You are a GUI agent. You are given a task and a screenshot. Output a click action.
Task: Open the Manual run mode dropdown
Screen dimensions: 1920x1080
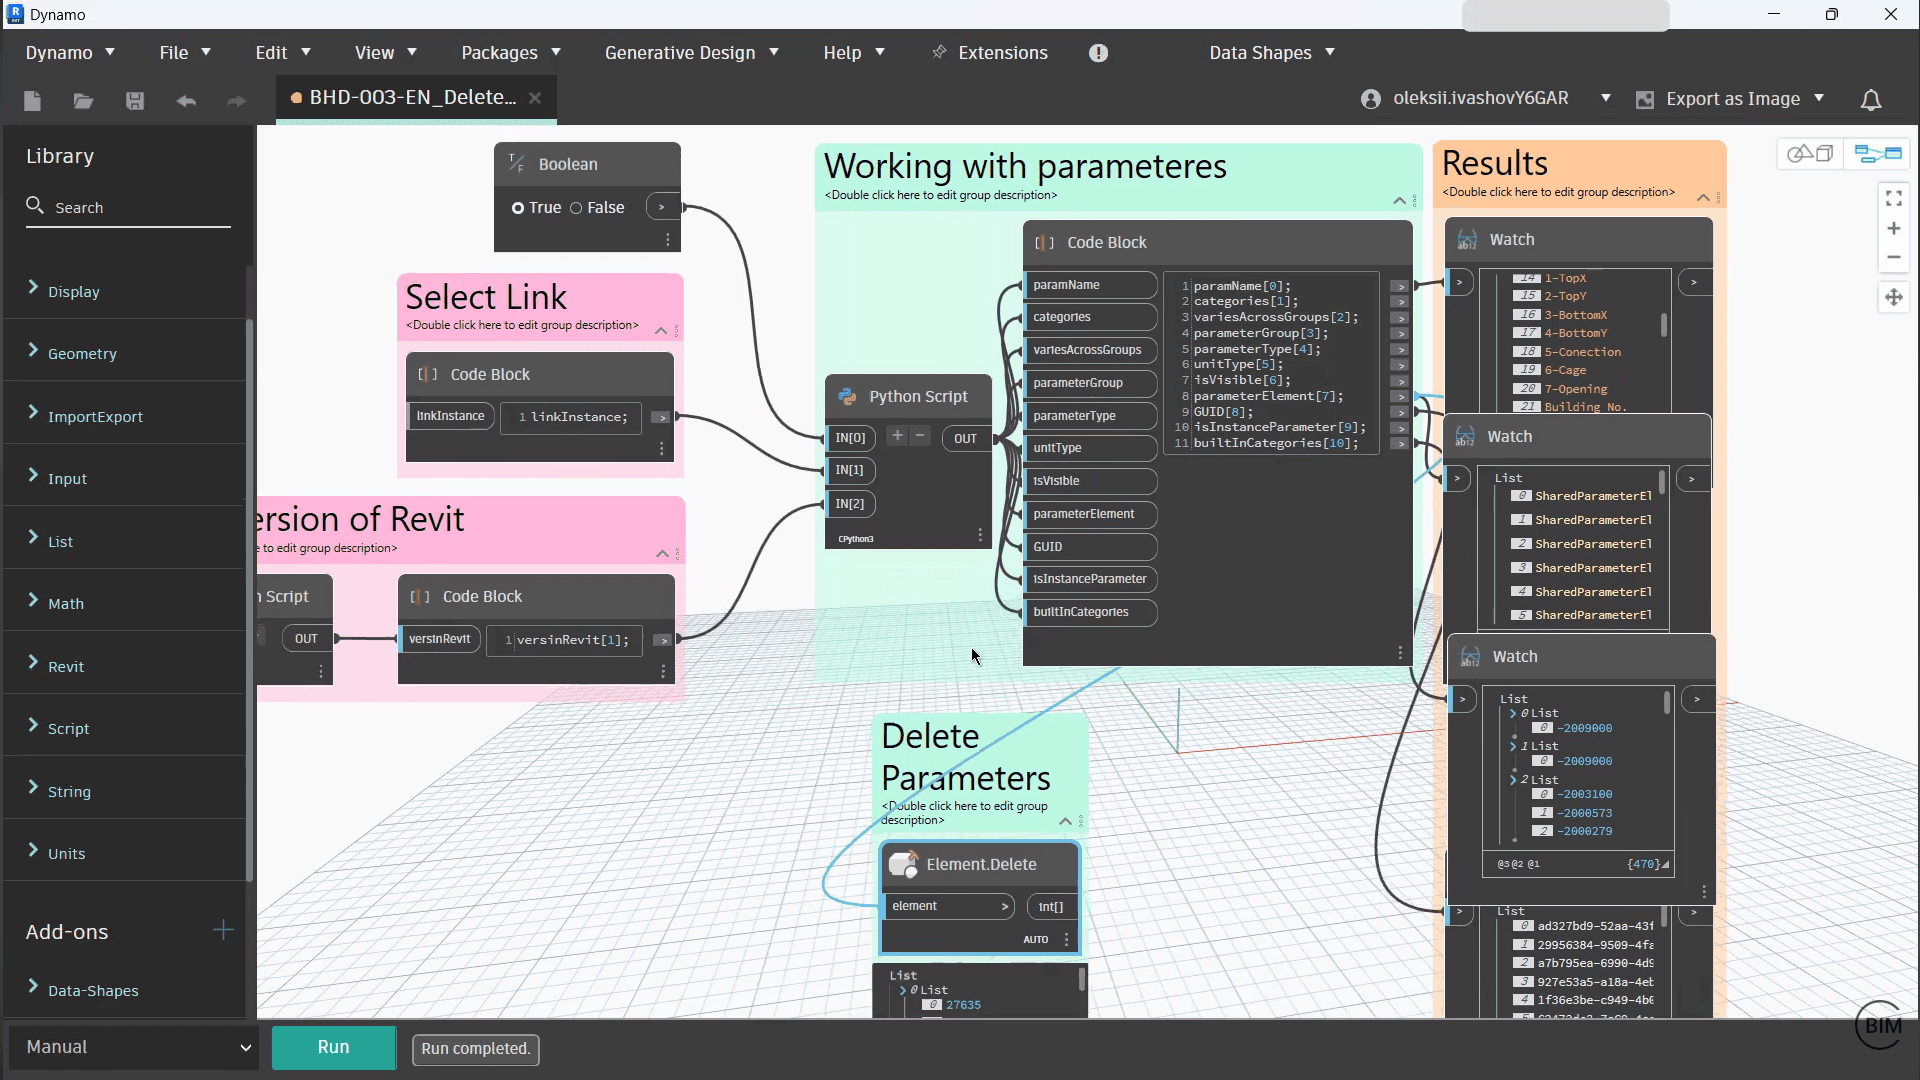[x=134, y=1047]
